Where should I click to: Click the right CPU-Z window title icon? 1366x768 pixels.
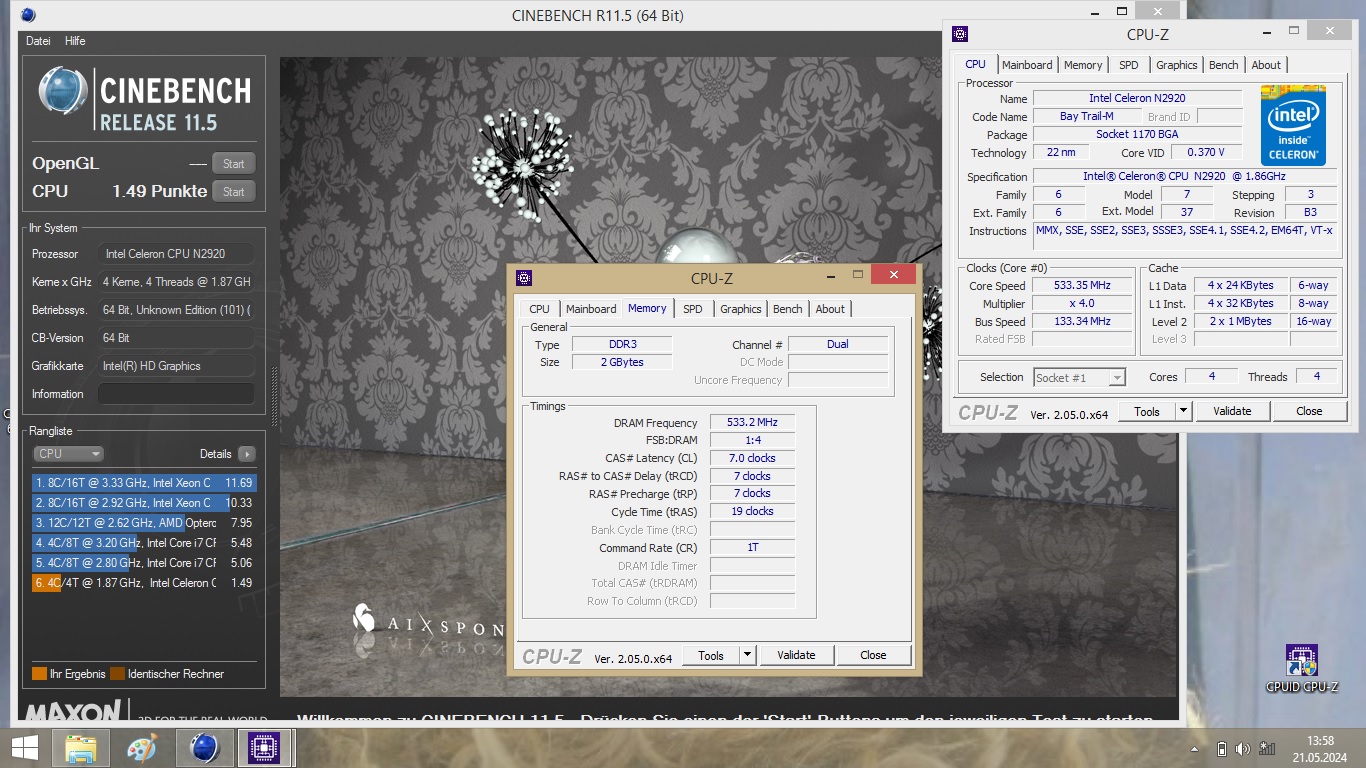click(x=960, y=34)
